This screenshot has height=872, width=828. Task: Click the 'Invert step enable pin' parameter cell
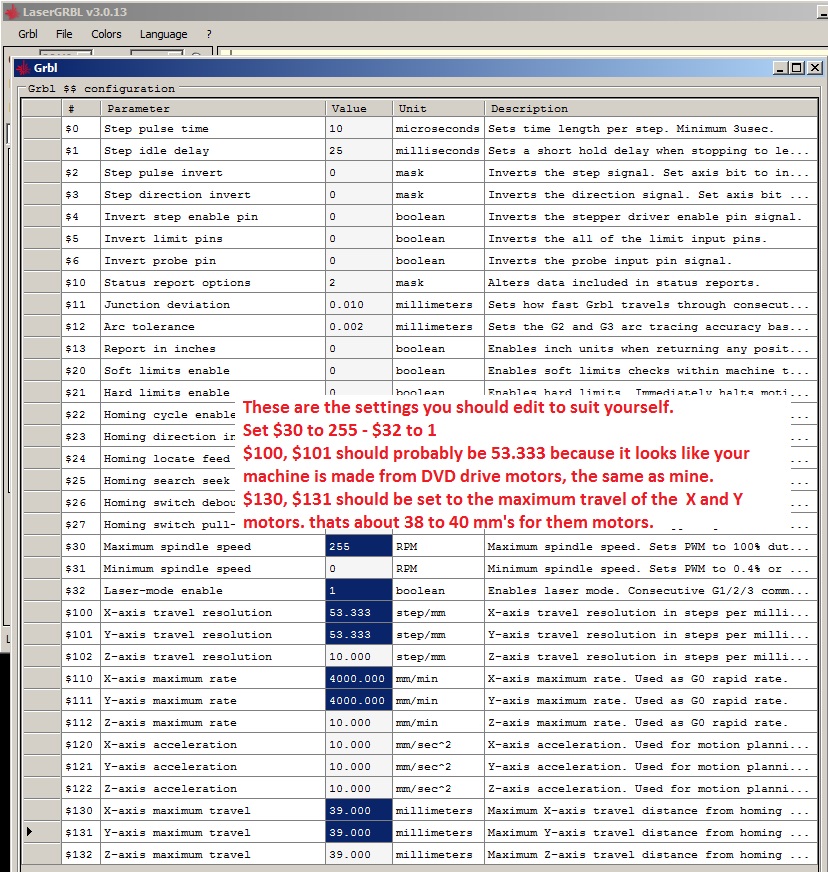pyautogui.click(x=213, y=216)
